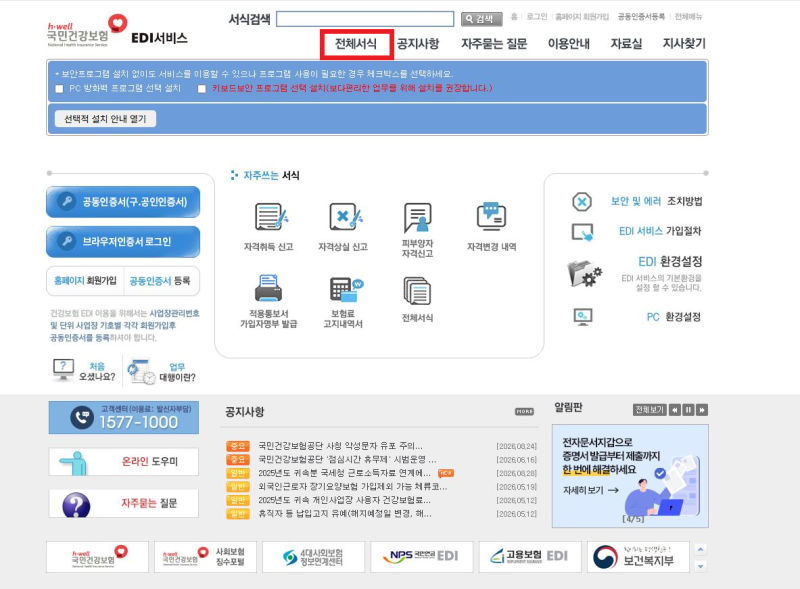Click the EDI 환경설정 folder-gear icon

pos(584,273)
